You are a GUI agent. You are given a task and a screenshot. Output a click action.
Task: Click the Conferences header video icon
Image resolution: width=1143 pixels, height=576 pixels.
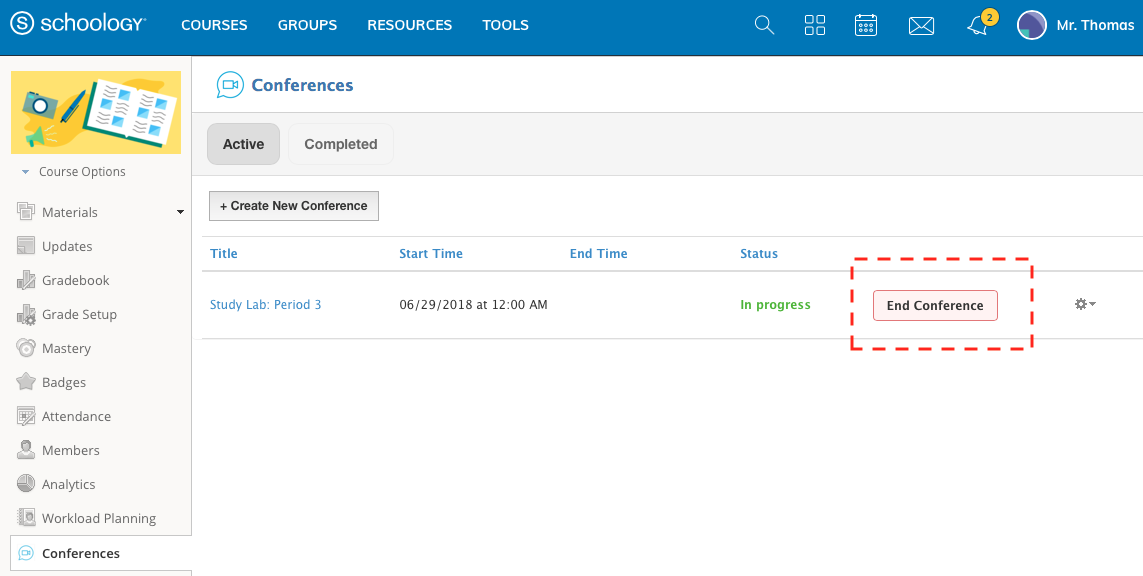coord(230,85)
